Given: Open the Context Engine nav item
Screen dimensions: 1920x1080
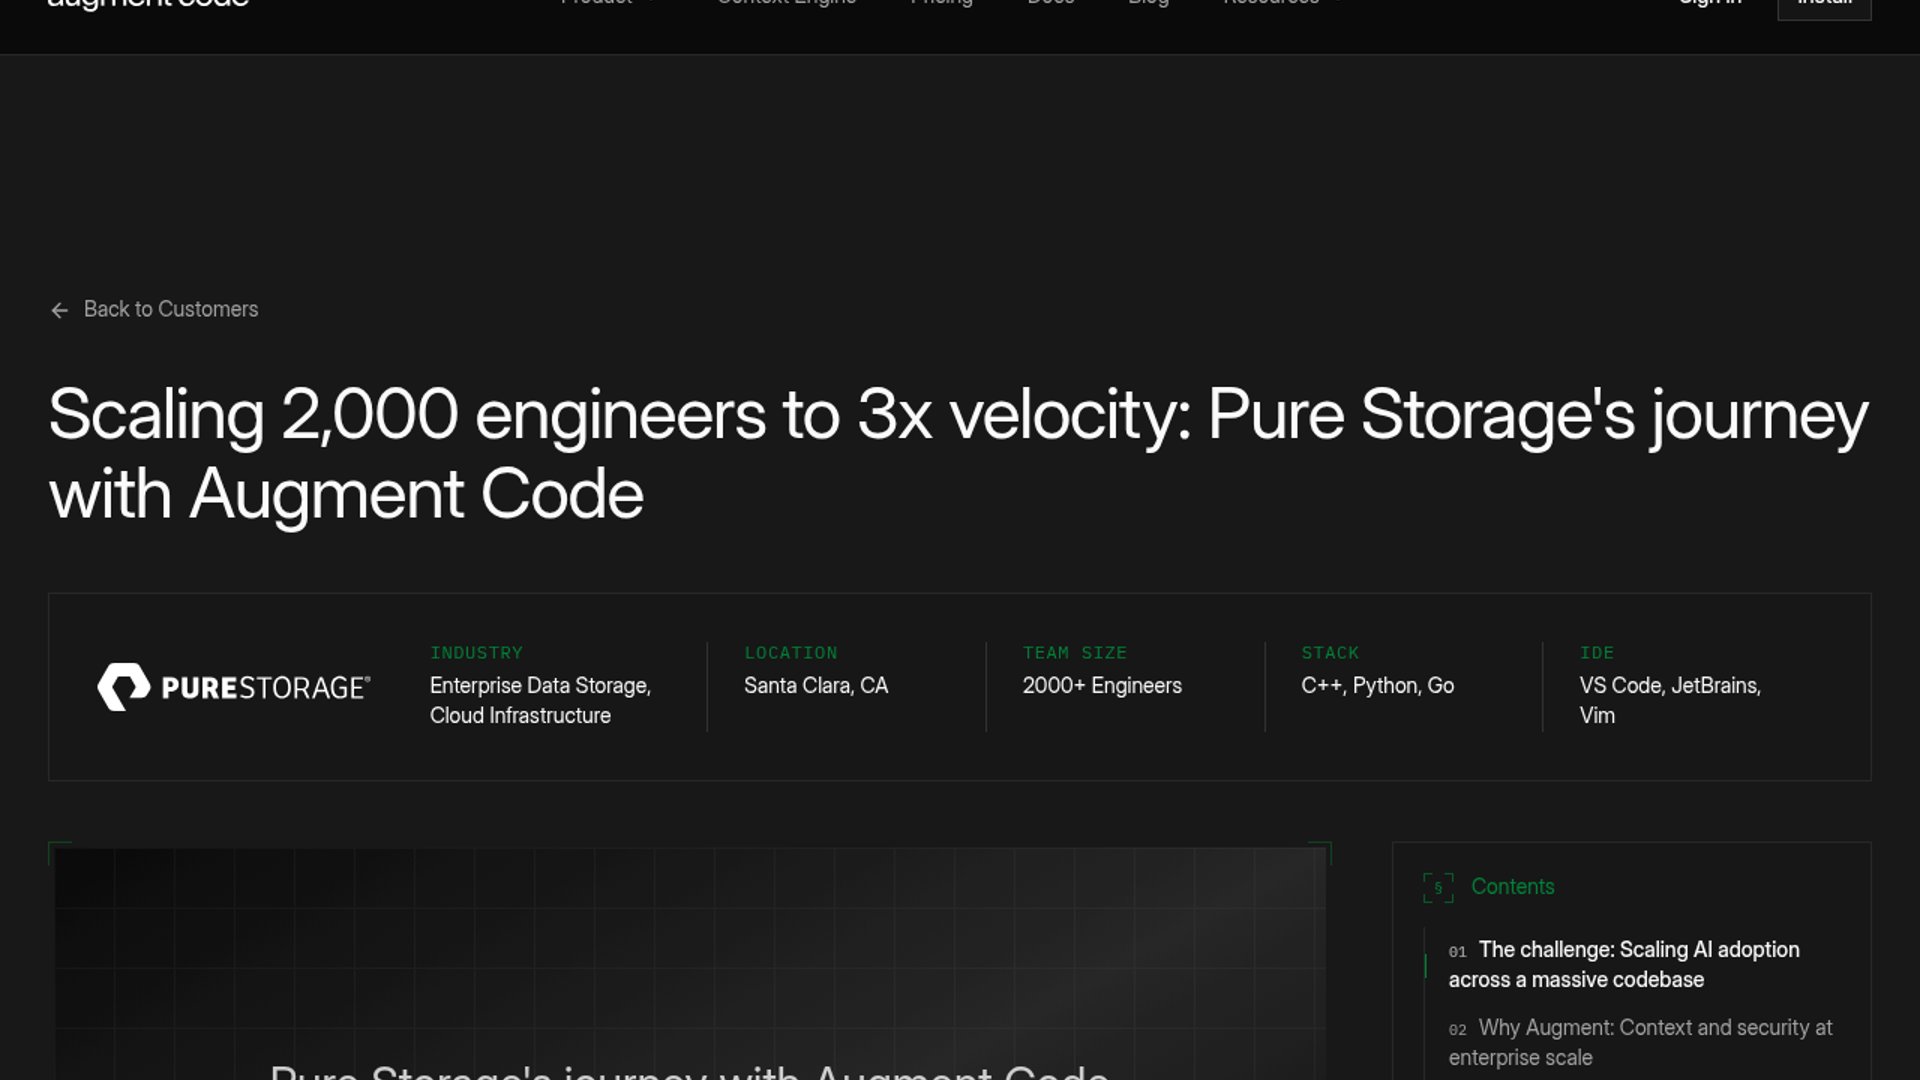Looking at the screenshot, I should tap(786, 3).
